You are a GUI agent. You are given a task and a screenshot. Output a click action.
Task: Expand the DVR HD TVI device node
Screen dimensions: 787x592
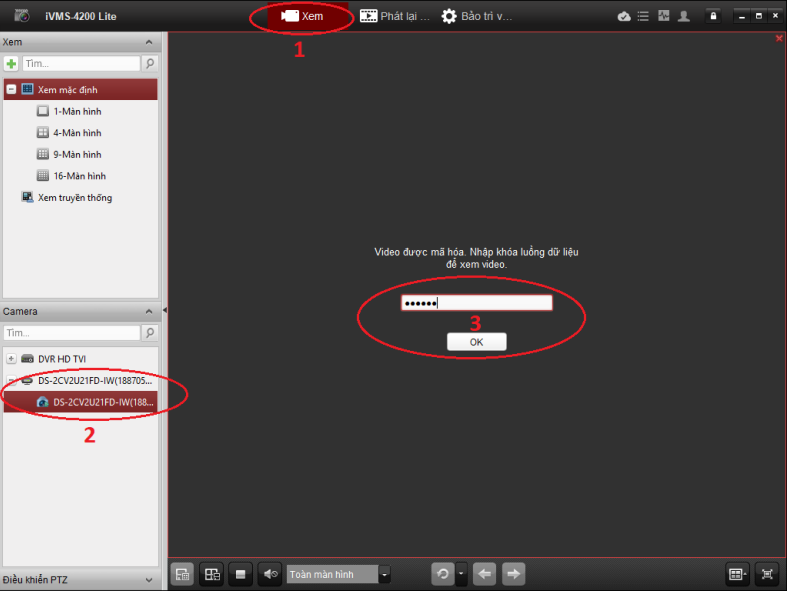[x=11, y=358]
